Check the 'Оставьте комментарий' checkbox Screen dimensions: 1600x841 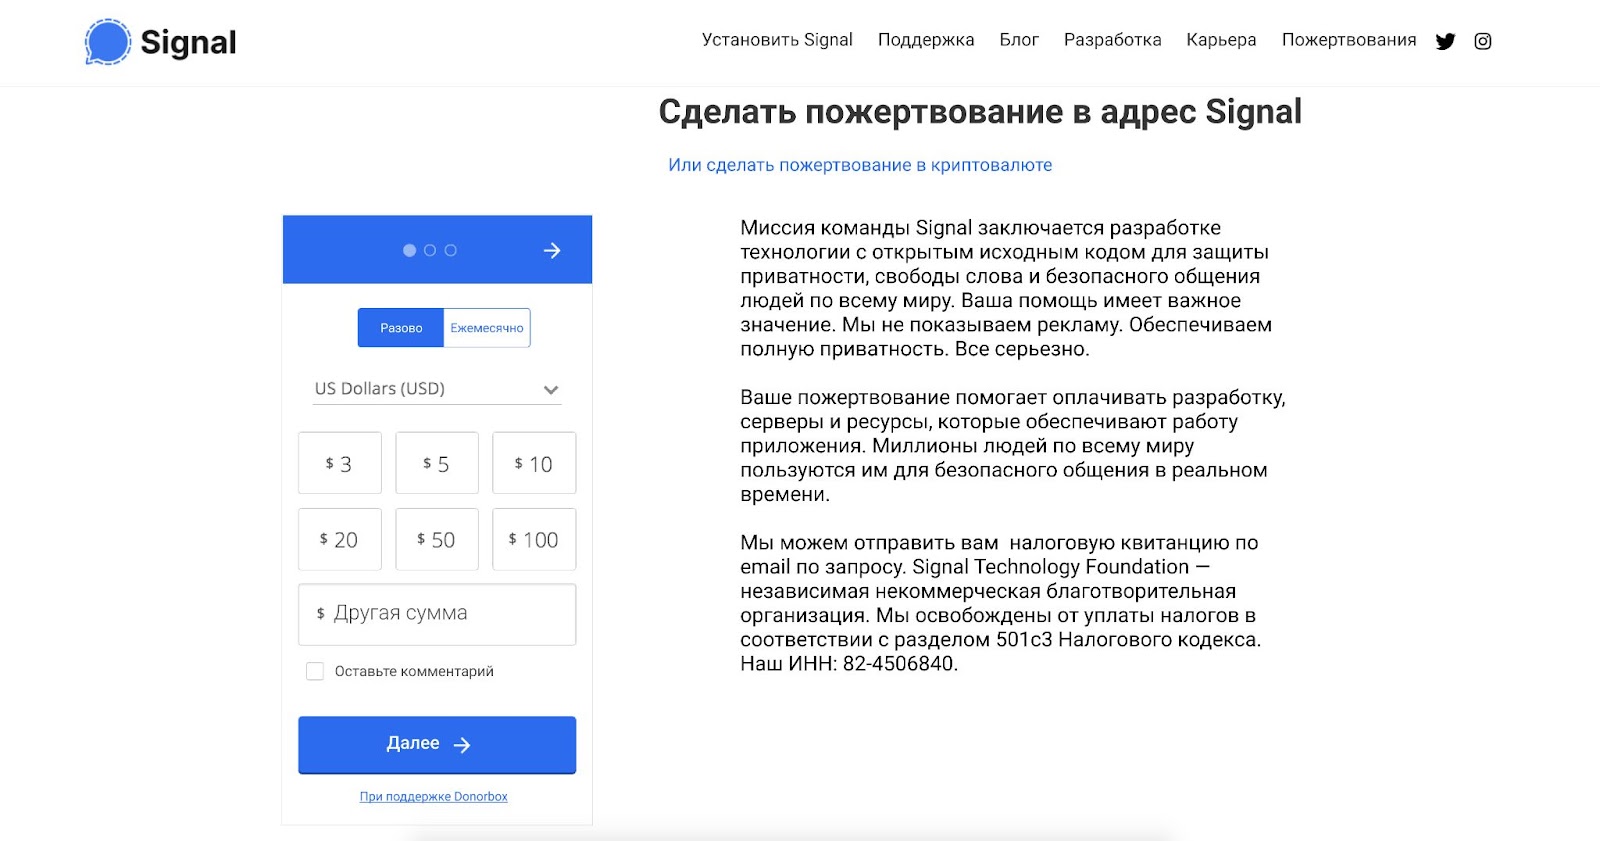coord(315,671)
